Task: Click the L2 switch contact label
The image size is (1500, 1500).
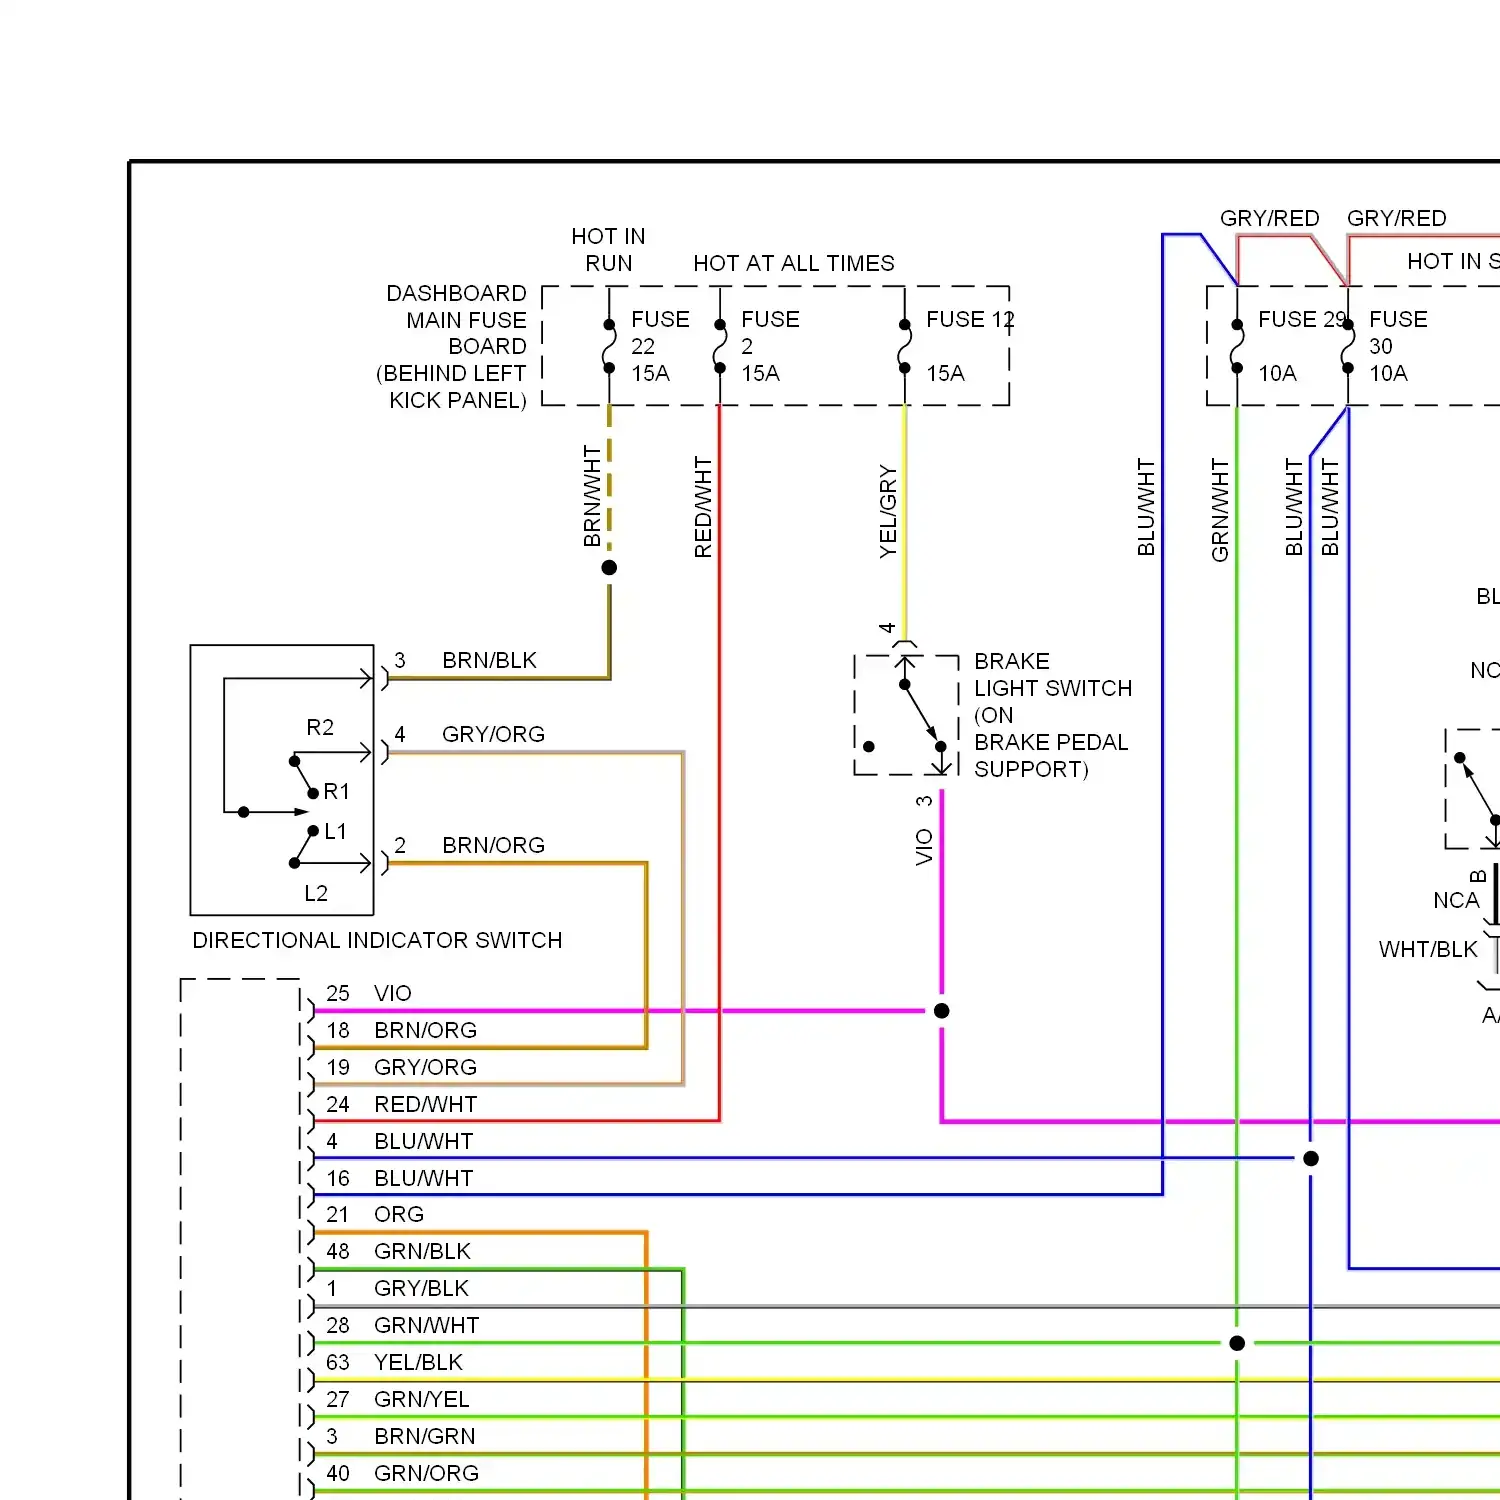Action: (316, 893)
